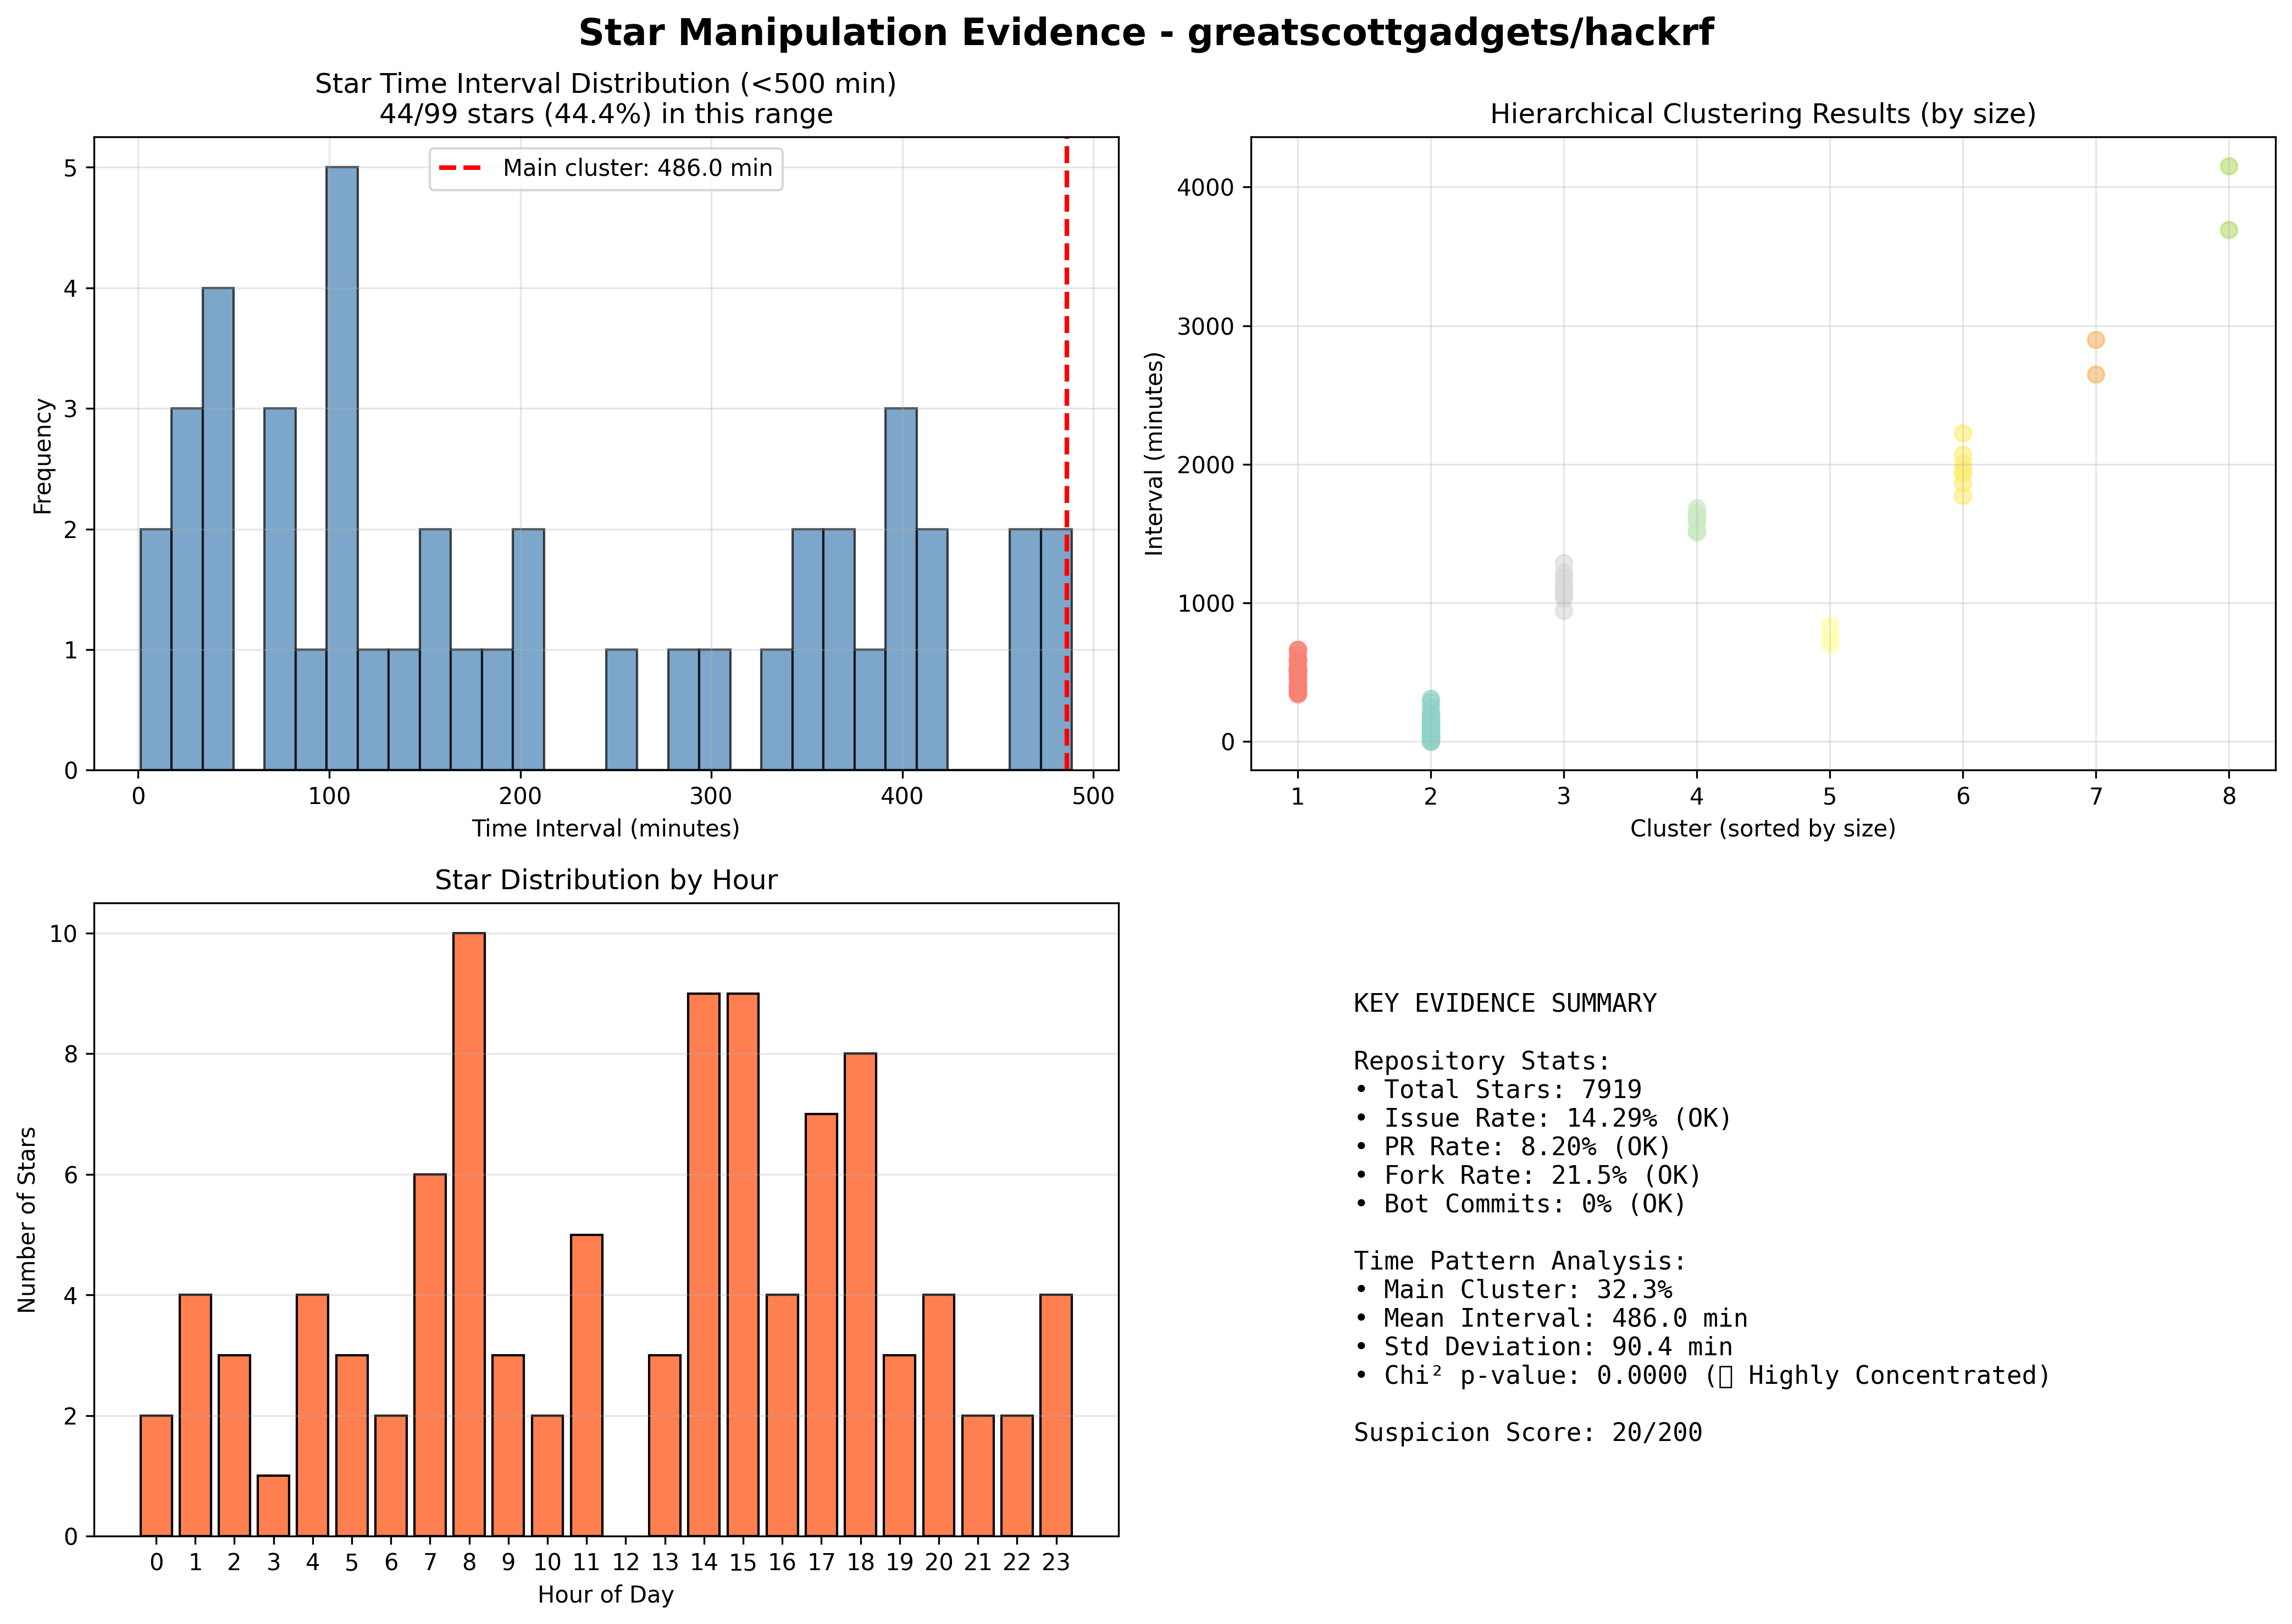Click the legend entry 'Main cluster: 486.0 min'
The image size is (2292, 1624).
pos(606,168)
